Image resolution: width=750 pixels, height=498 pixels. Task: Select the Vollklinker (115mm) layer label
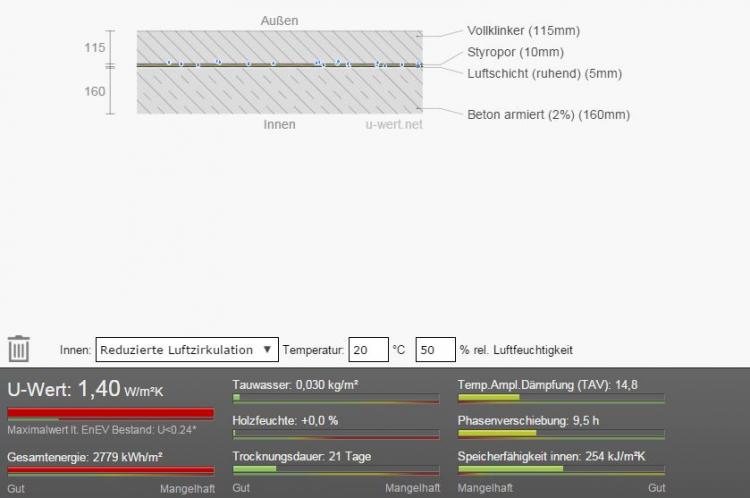[x=523, y=31]
